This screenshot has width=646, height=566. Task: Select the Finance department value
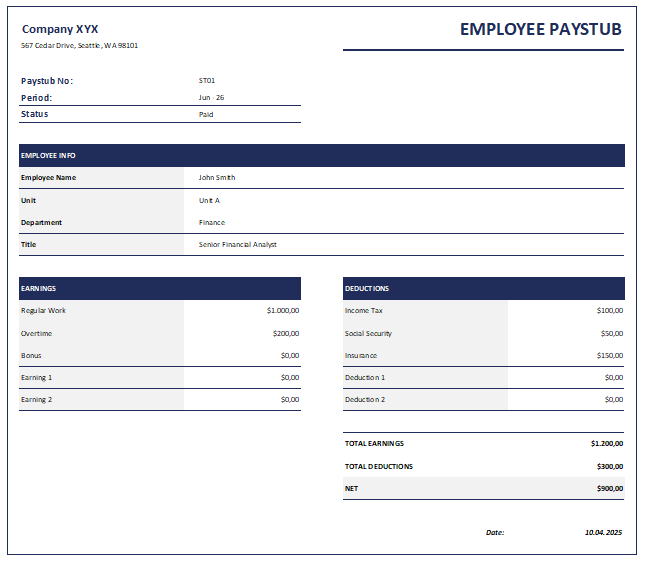pos(212,222)
